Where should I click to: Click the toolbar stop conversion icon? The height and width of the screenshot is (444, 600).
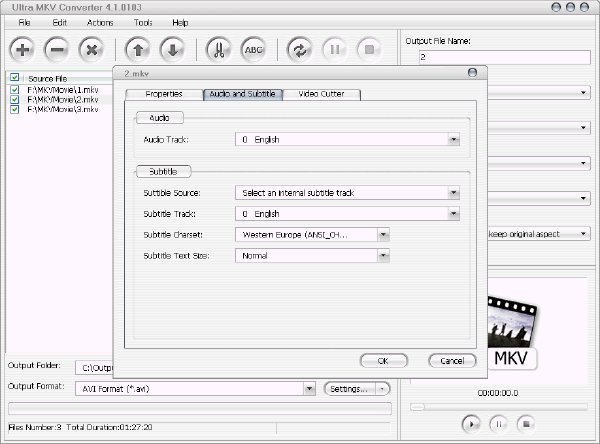(369, 49)
